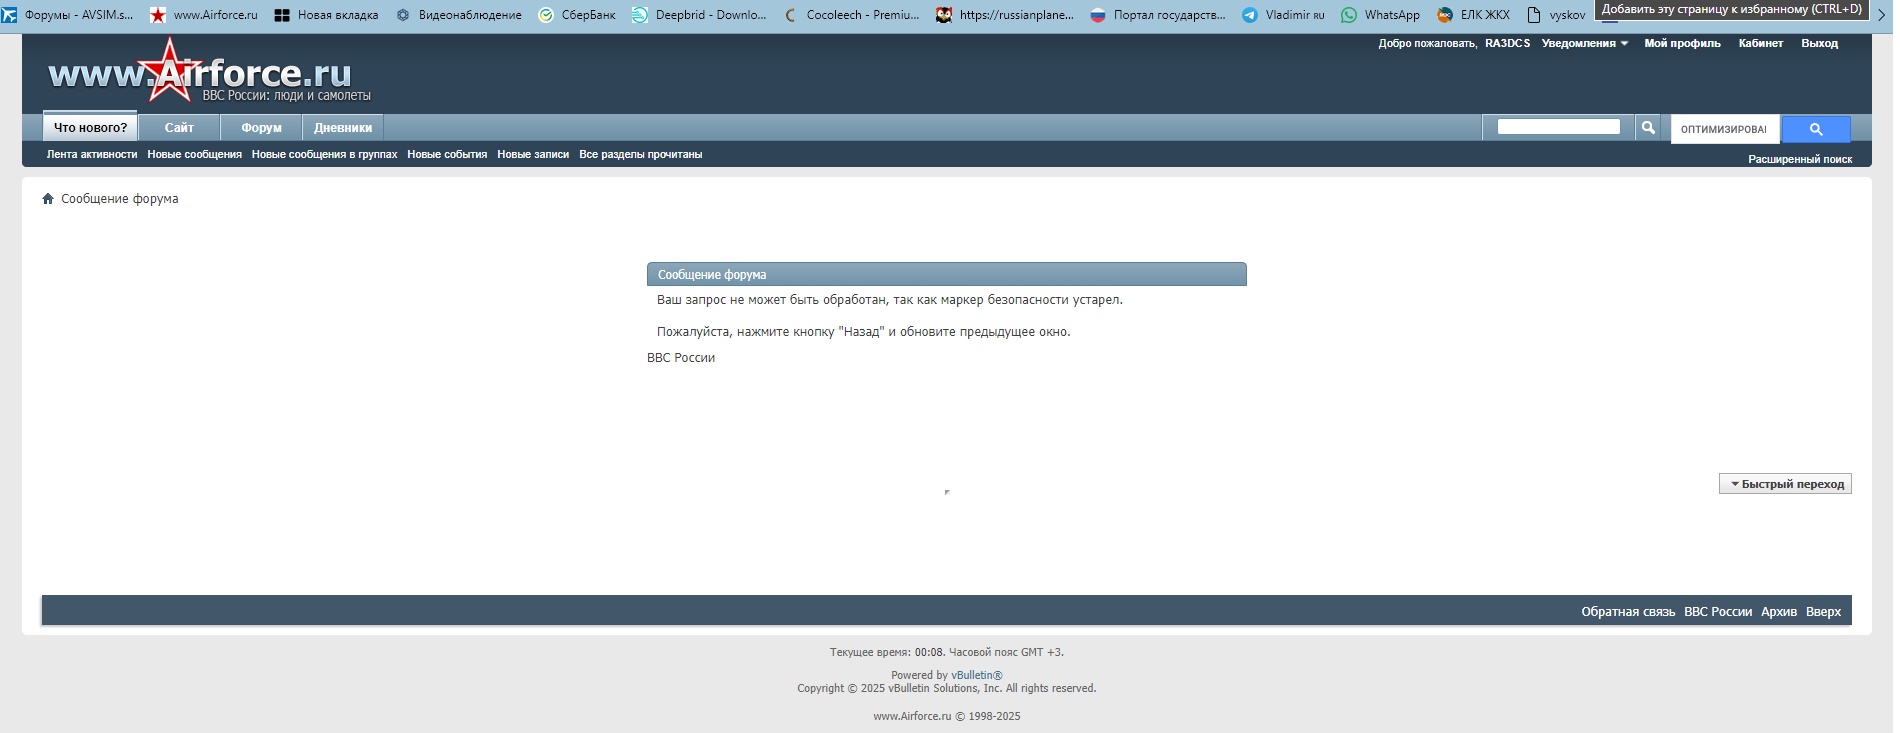The image size is (1900, 733).
Task: Click the forum search text field
Action: pos(1558,127)
